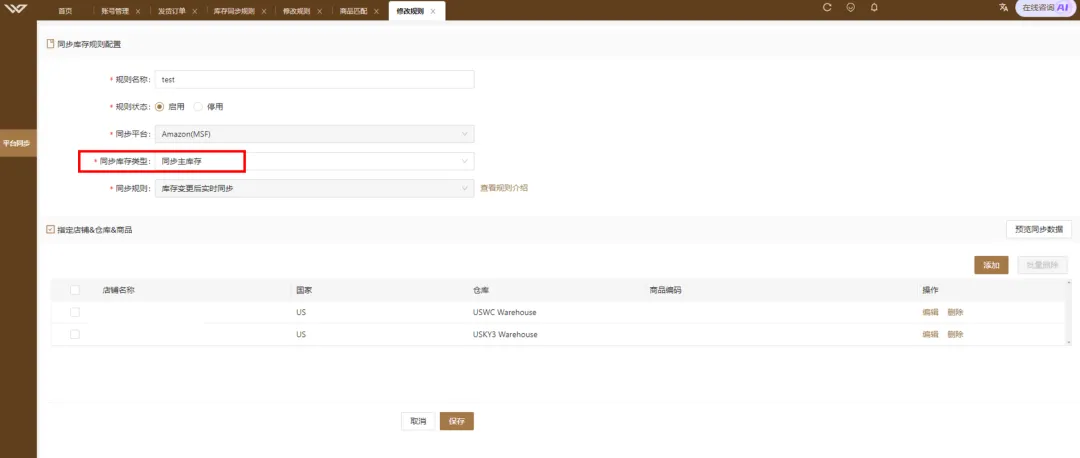Click the USWC Warehouse cell
The width and height of the screenshot is (1080, 458).
tap(504, 312)
